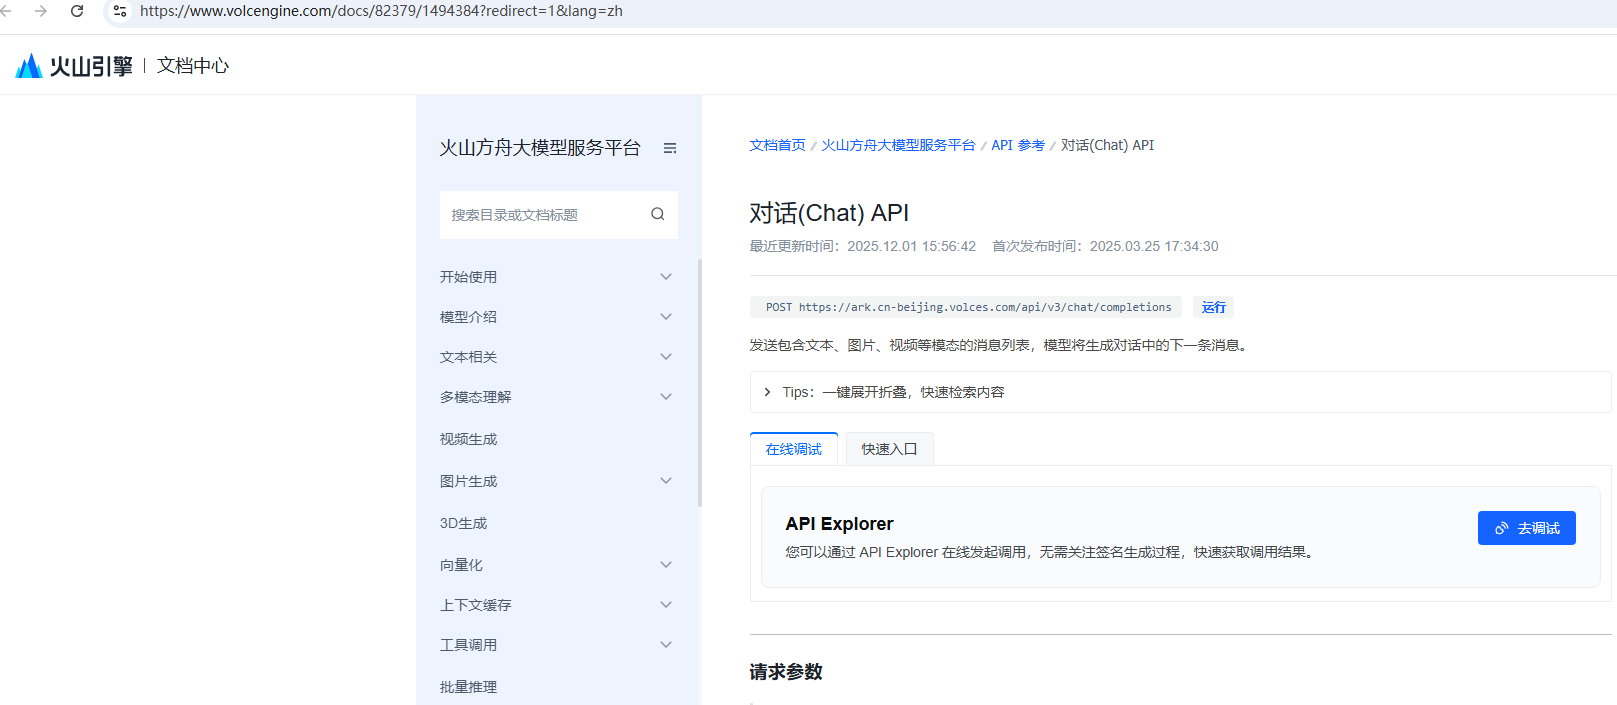The width and height of the screenshot is (1617, 705).
Task: Click the browser address bar URL
Action: 381,11
